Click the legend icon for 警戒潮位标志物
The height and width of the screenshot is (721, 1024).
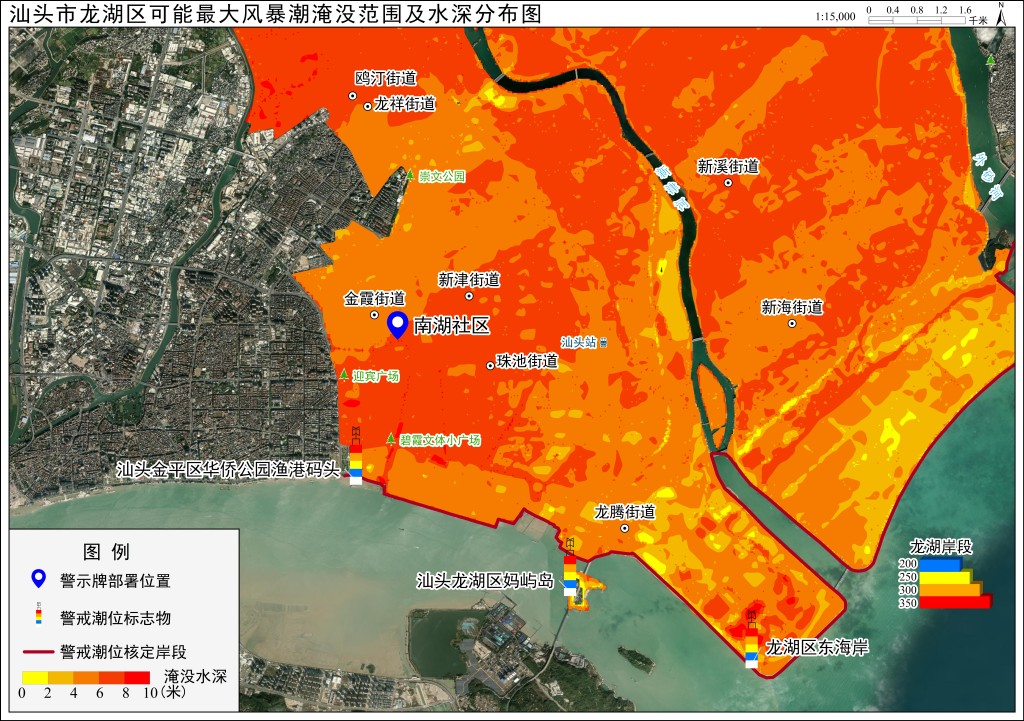coord(39,615)
